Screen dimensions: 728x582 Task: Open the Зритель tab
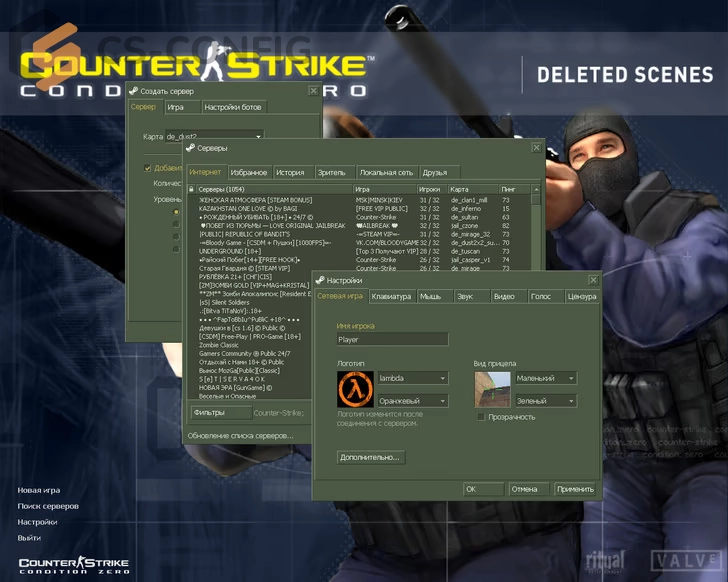click(x=334, y=172)
